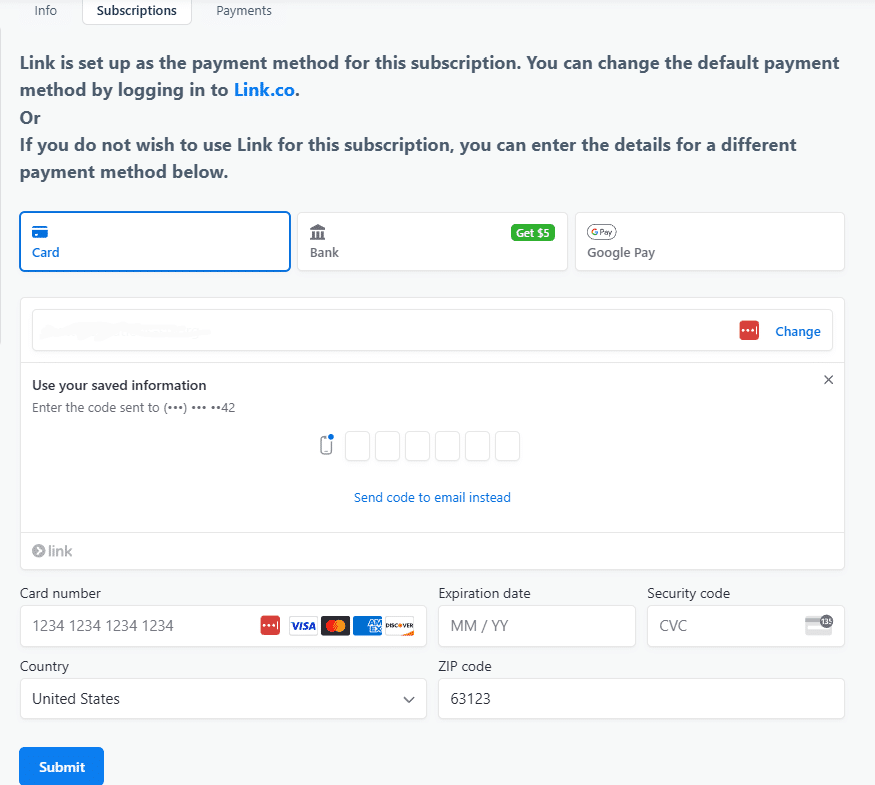Click Change next to saved email

point(797,331)
